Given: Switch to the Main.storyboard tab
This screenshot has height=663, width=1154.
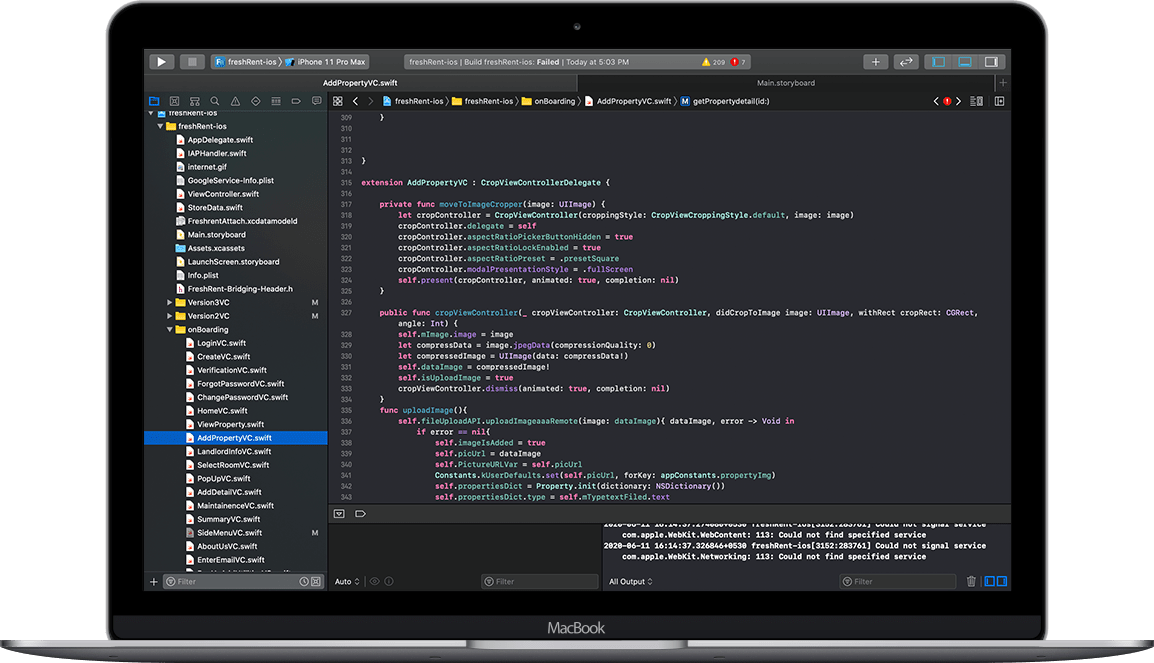Looking at the screenshot, I should tap(785, 83).
